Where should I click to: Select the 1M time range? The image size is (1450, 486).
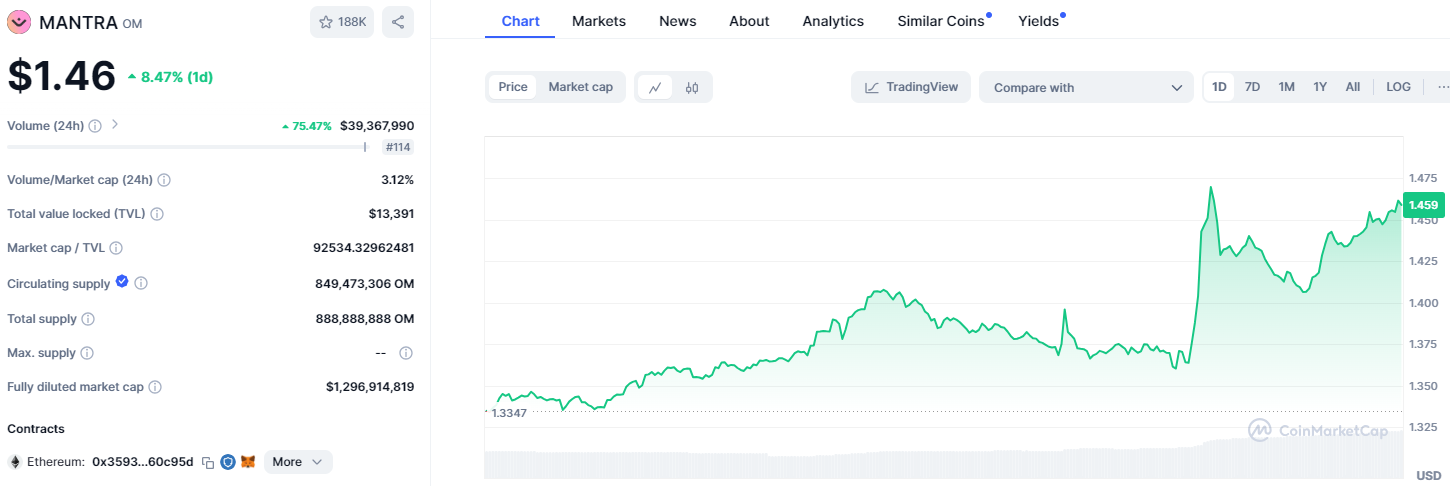(x=1286, y=87)
